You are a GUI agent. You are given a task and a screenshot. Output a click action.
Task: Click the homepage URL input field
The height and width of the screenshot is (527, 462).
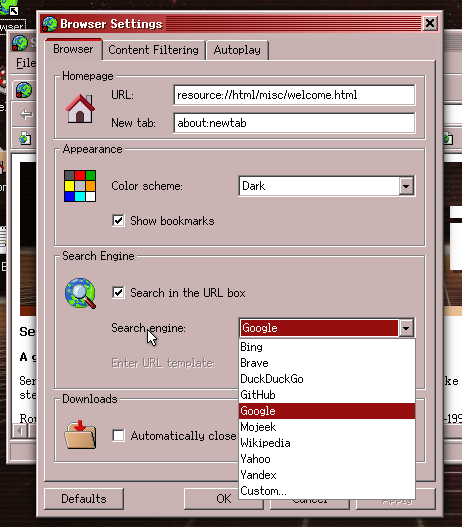pos(294,95)
